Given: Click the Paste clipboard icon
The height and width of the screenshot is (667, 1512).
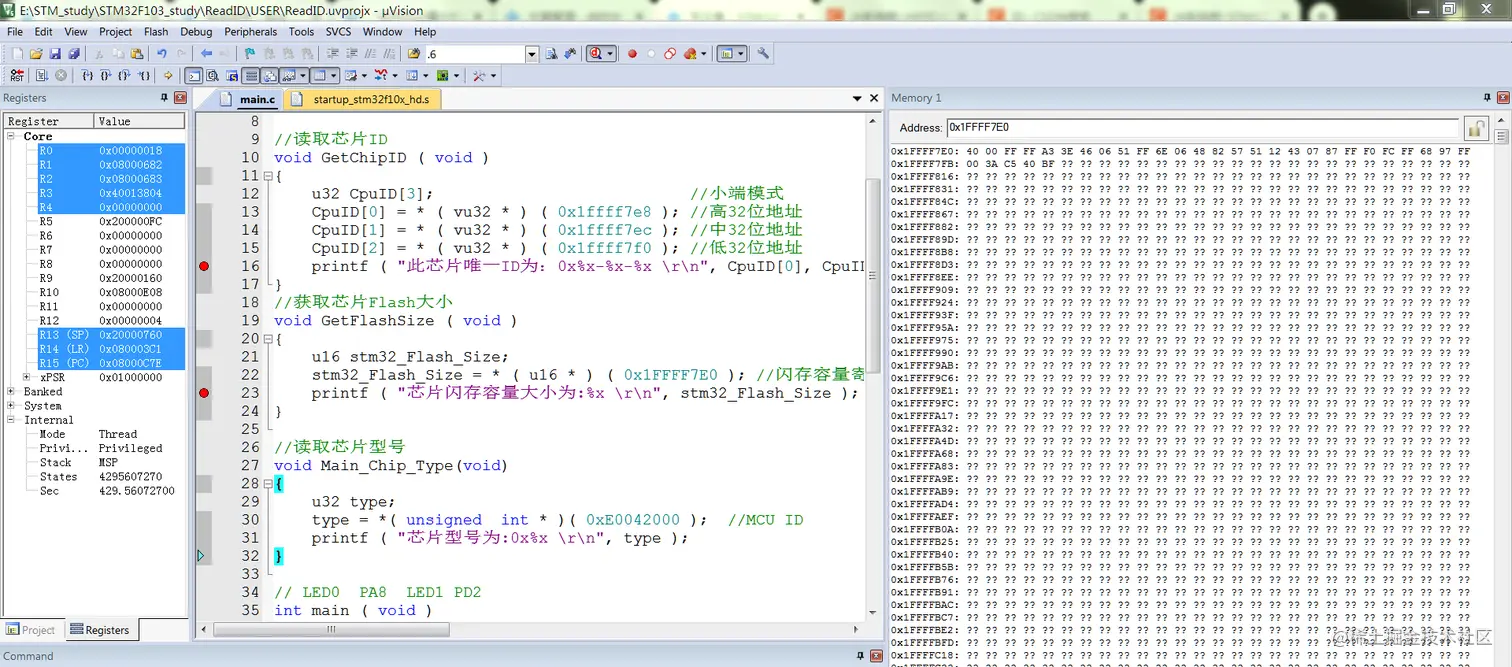Looking at the screenshot, I should pos(137,54).
